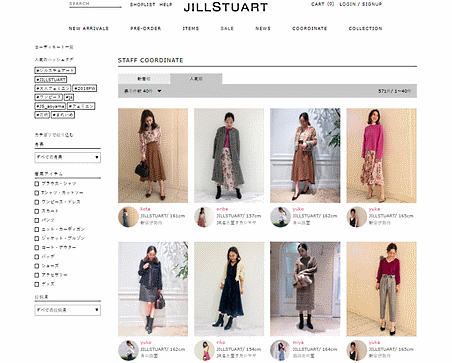The image size is (452, 363).
Task: View the CART (0) link
Action: coord(322,4)
